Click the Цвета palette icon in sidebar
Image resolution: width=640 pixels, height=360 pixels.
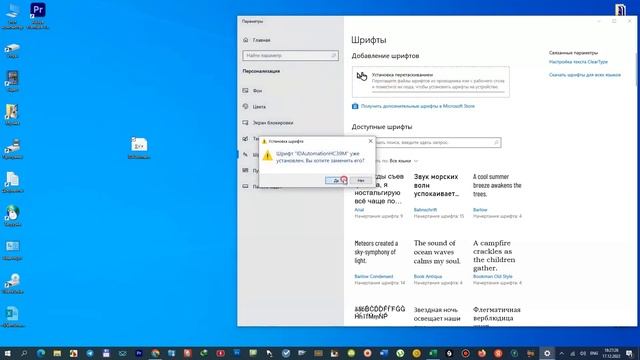pyautogui.click(x=245, y=107)
